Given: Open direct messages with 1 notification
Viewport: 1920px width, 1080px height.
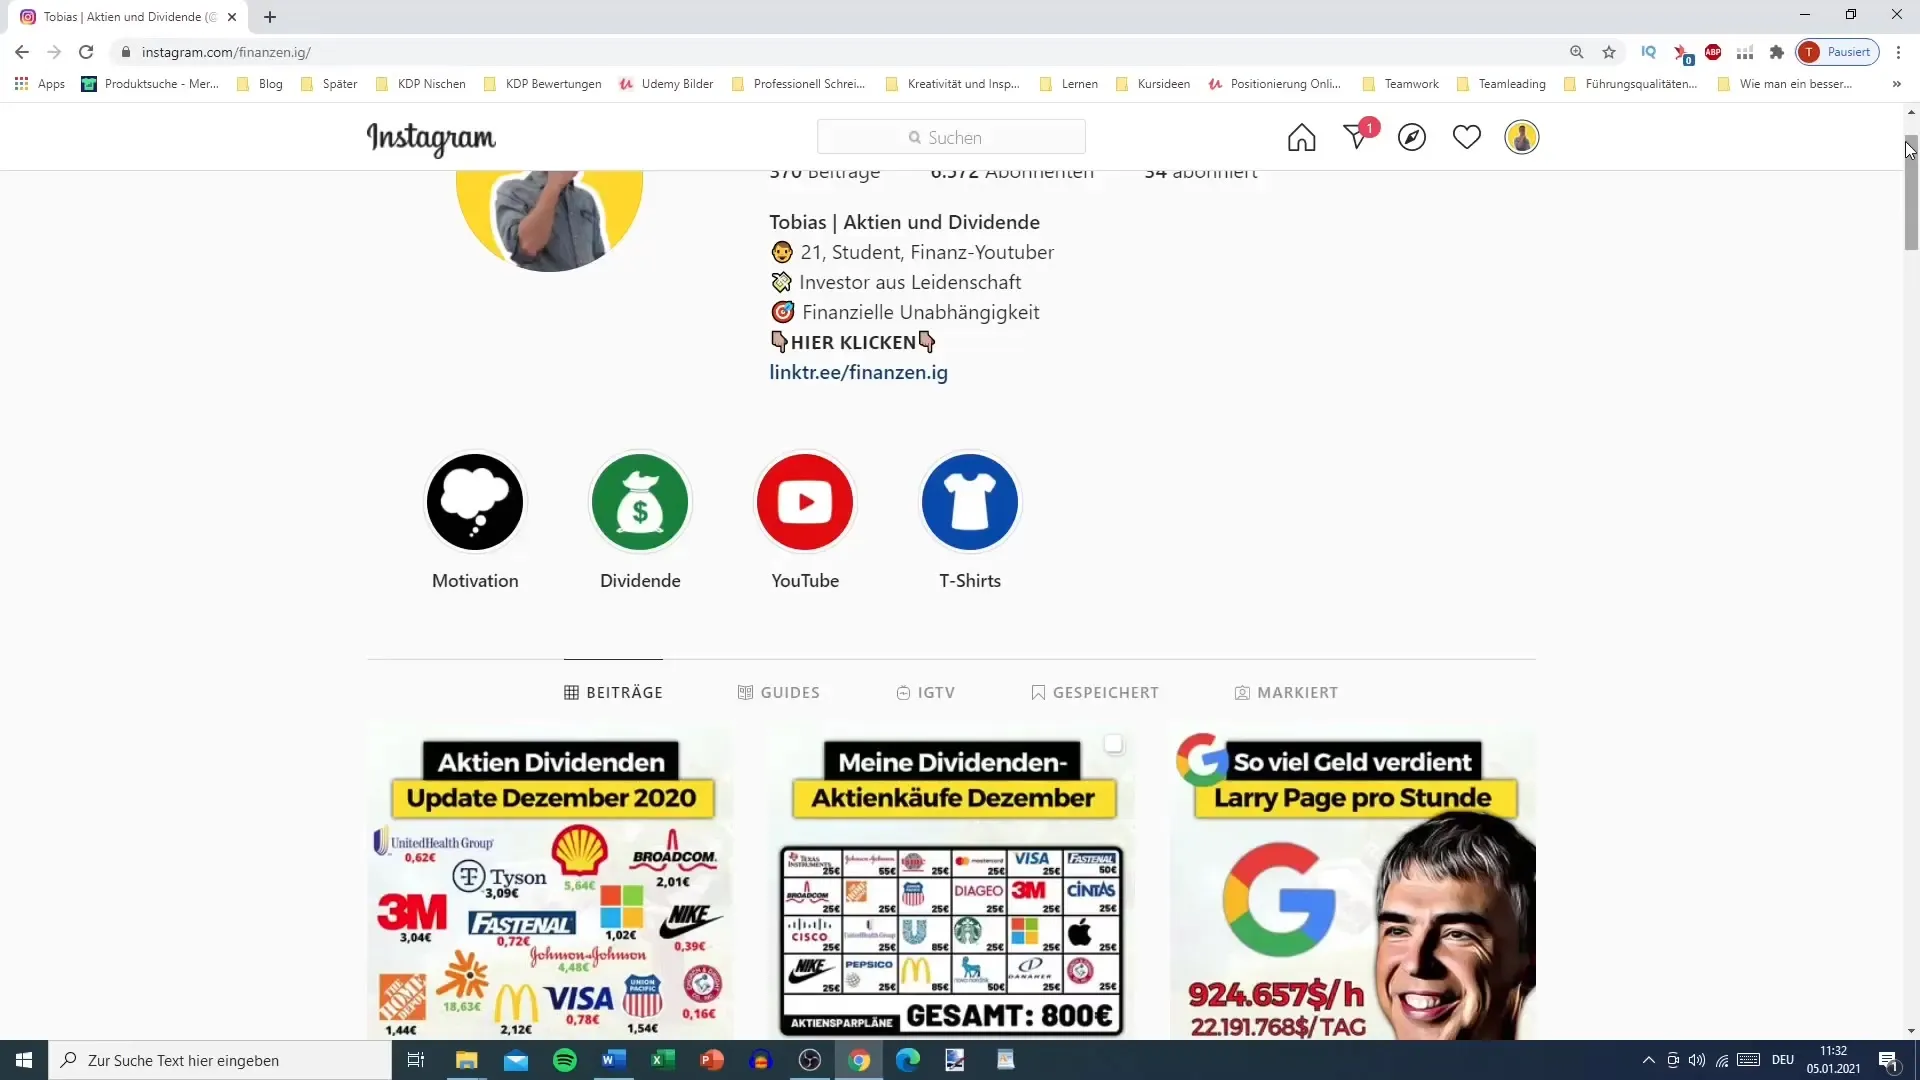Looking at the screenshot, I should click(1357, 136).
